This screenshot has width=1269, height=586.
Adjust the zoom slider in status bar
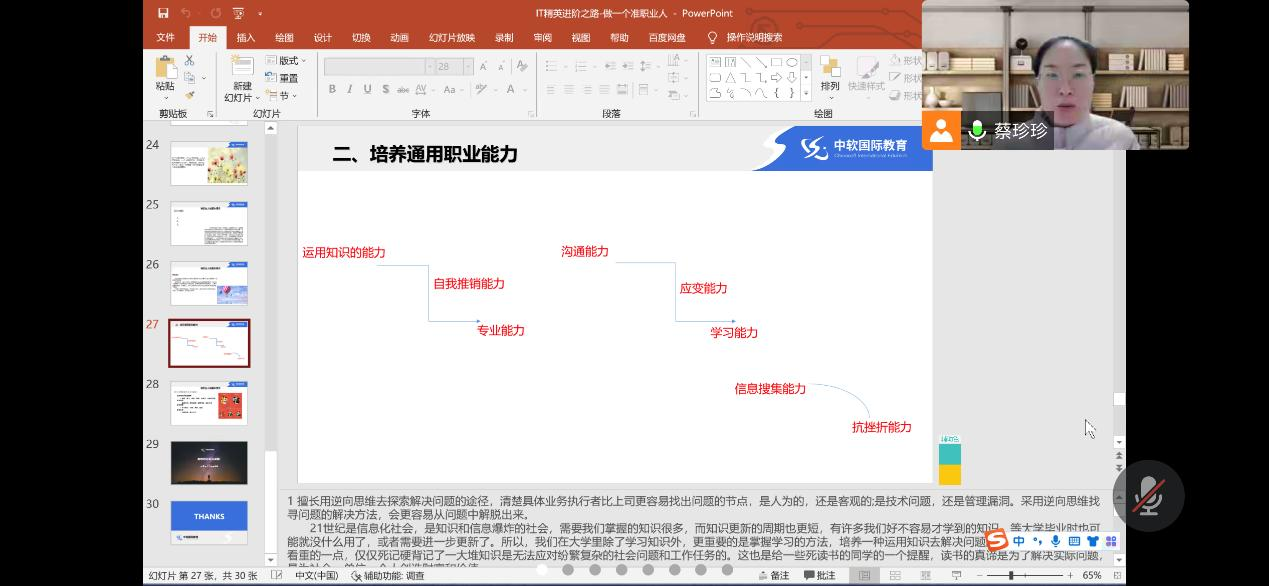(1011, 575)
